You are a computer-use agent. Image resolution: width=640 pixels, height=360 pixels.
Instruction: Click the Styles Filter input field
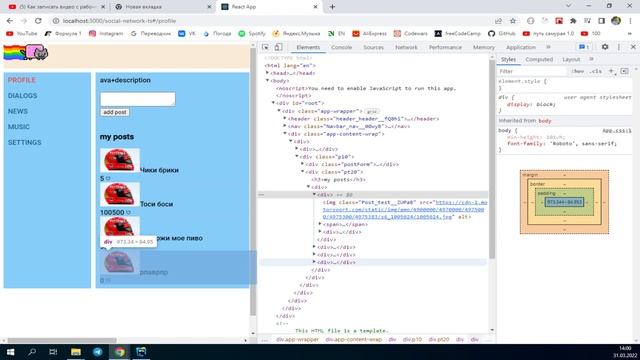pyautogui.click(x=532, y=71)
